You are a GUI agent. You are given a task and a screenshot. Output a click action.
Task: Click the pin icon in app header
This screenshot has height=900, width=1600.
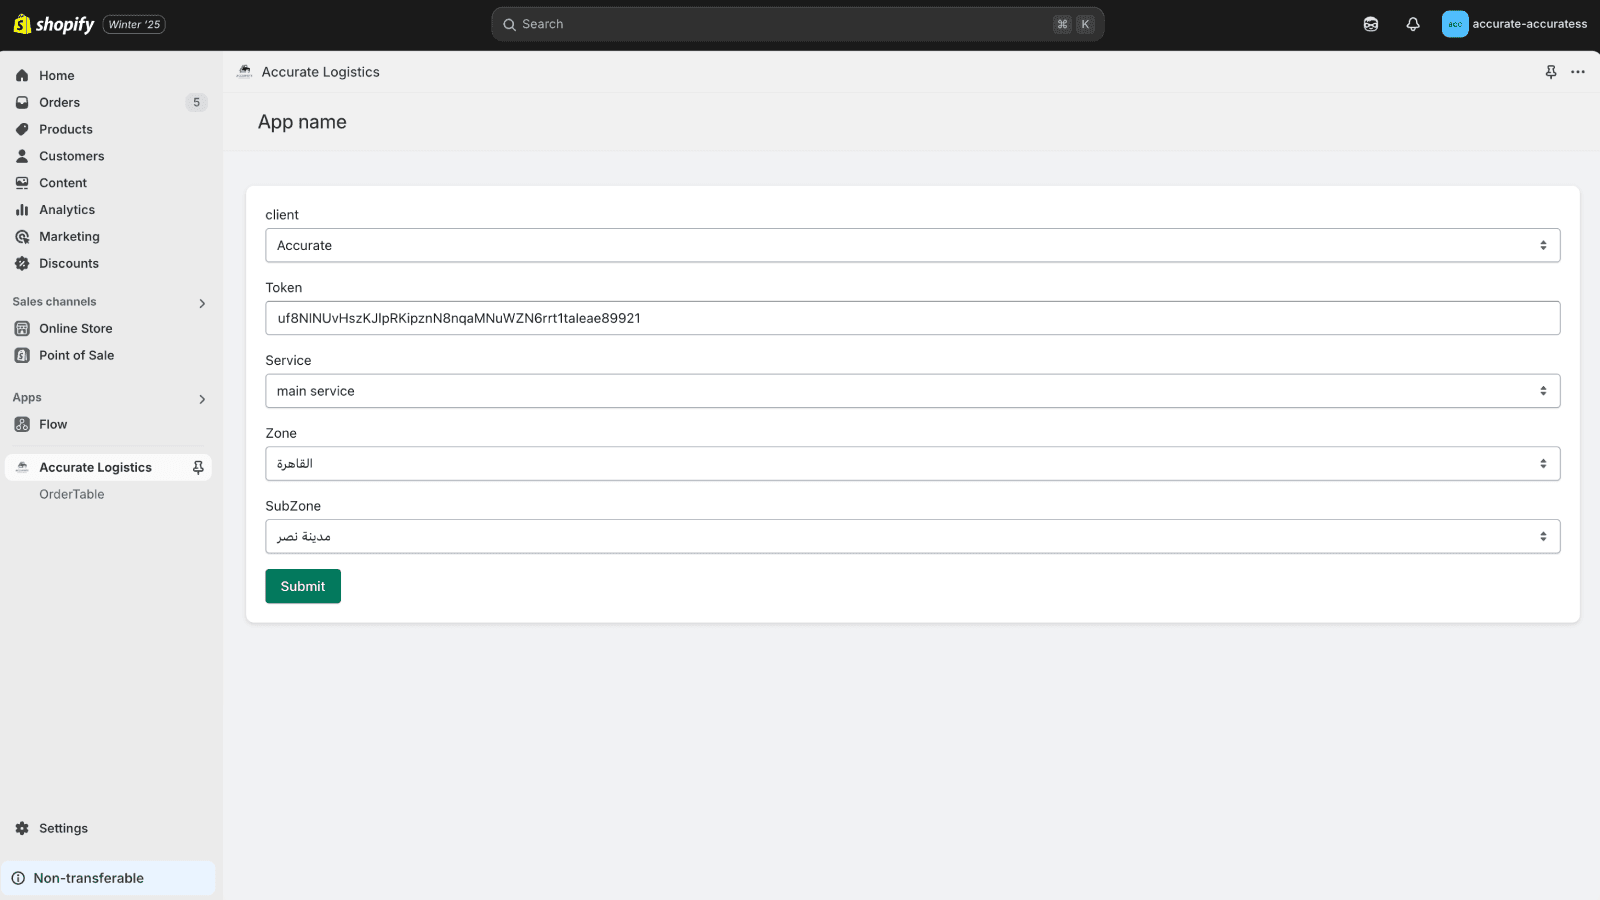point(1550,72)
